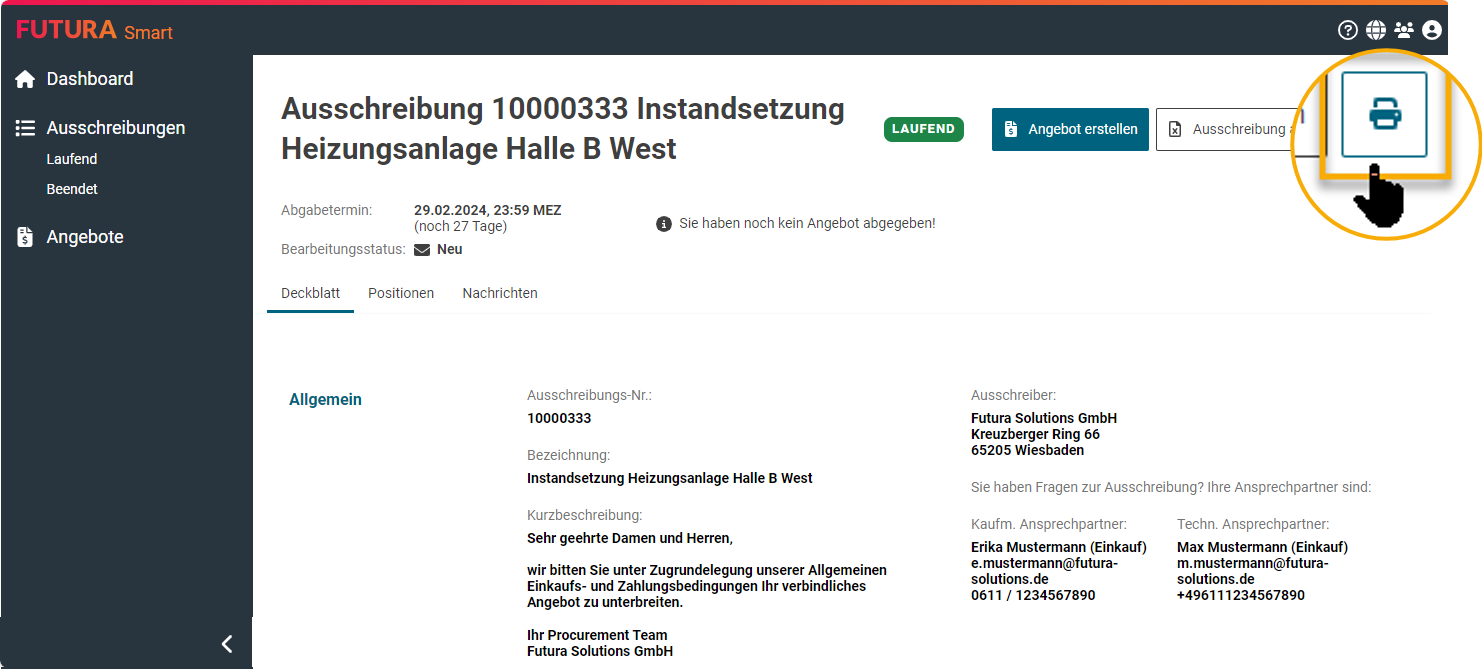Click the globe language icon
The width and height of the screenshot is (1482, 669).
click(x=1376, y=30)
